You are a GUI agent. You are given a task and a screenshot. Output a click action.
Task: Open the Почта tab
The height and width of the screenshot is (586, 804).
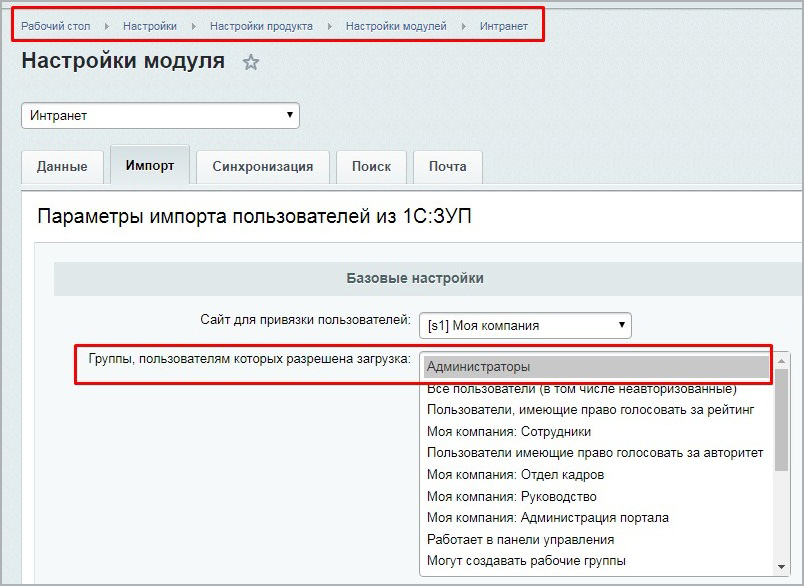[x=448, y=167]
